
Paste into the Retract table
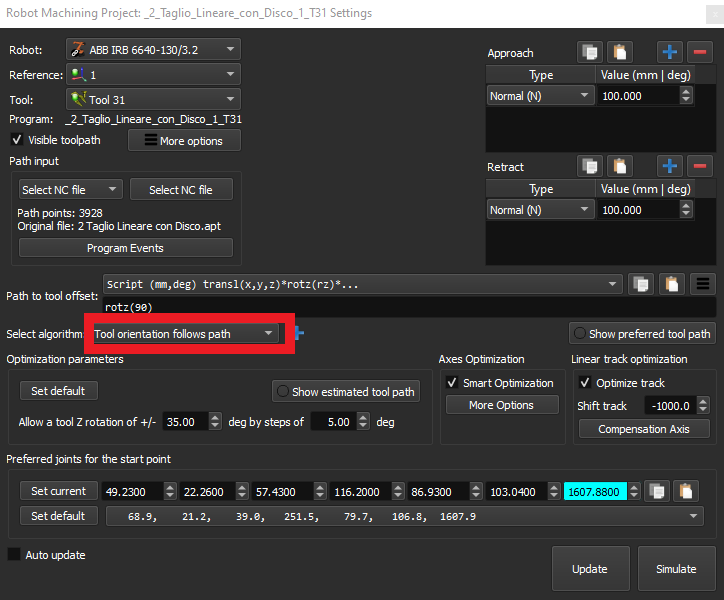[x=621, y=167]
